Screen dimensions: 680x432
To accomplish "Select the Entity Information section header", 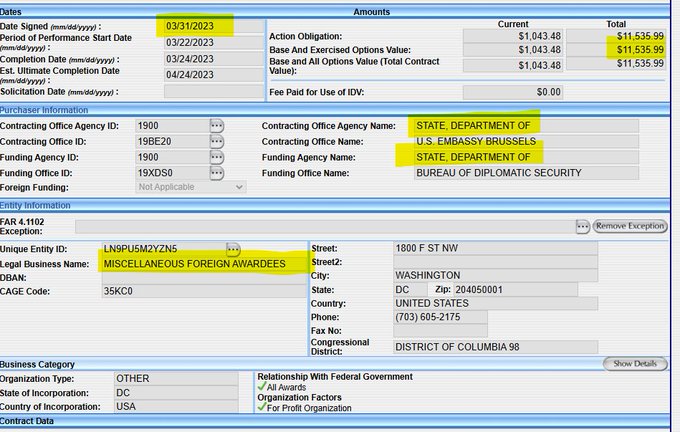I will click(36, 205).
